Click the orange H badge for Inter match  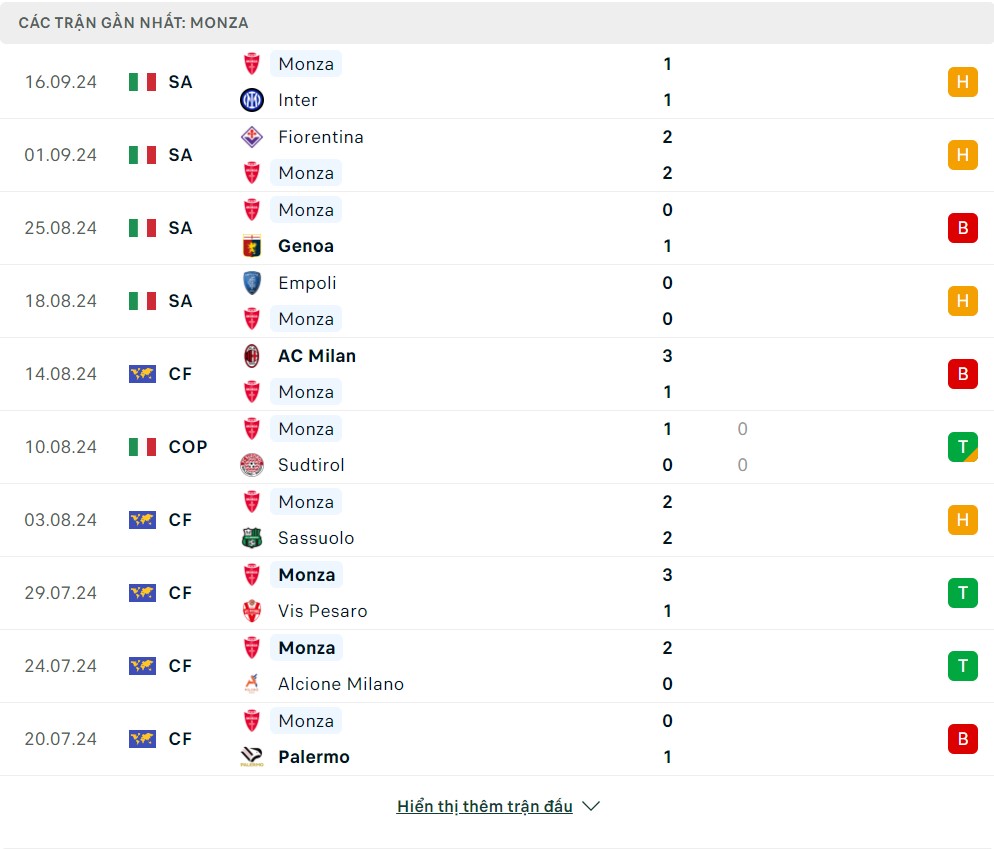(x=962, y=82)
